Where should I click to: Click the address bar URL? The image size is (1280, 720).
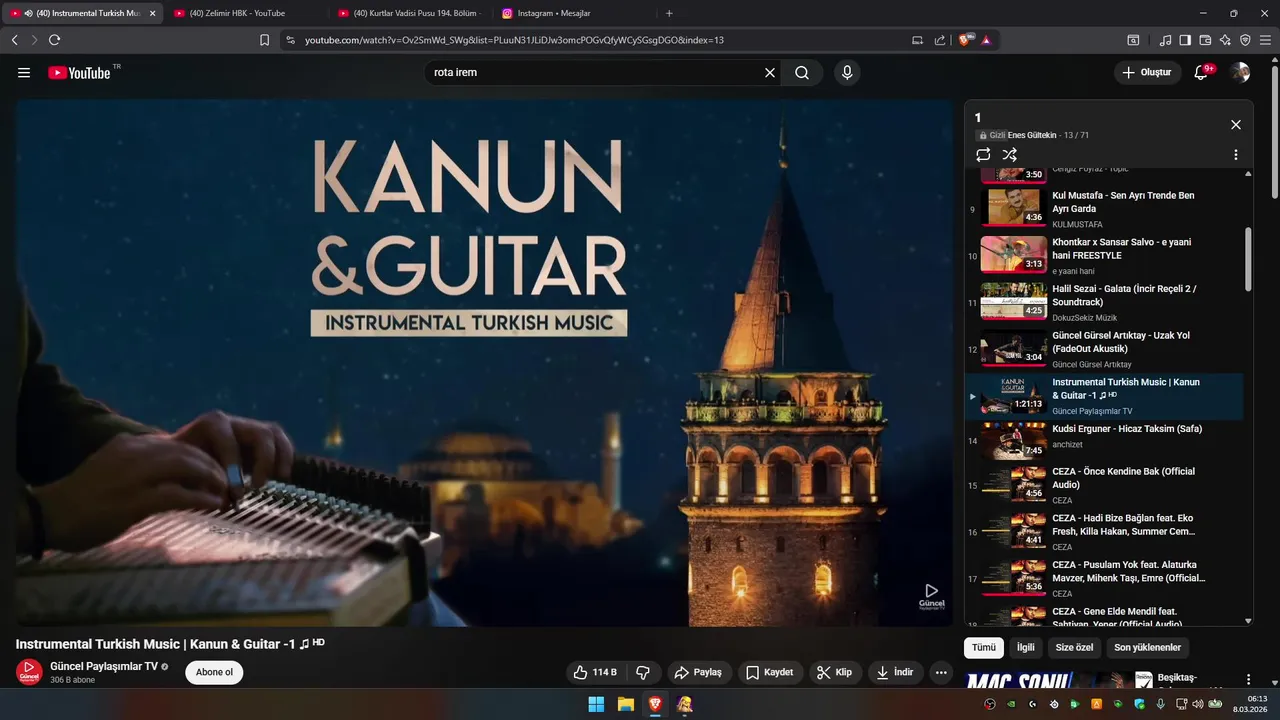[514, 40]
